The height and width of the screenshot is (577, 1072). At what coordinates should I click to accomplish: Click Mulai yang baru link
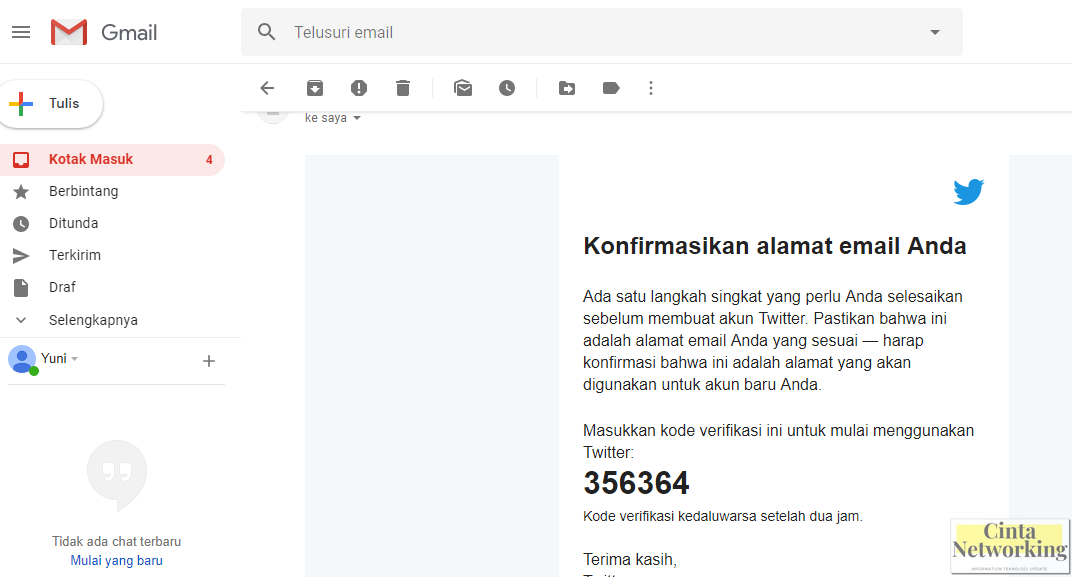click(x=116, y=561)
